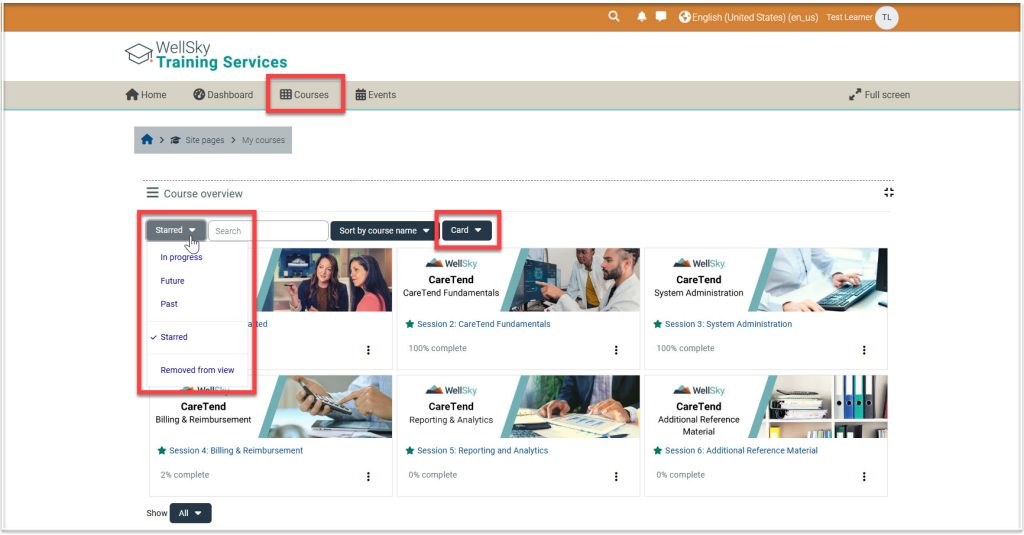Open the notifications bell icon
Viewport: 1024px width, 535px height.
[641, 17]
